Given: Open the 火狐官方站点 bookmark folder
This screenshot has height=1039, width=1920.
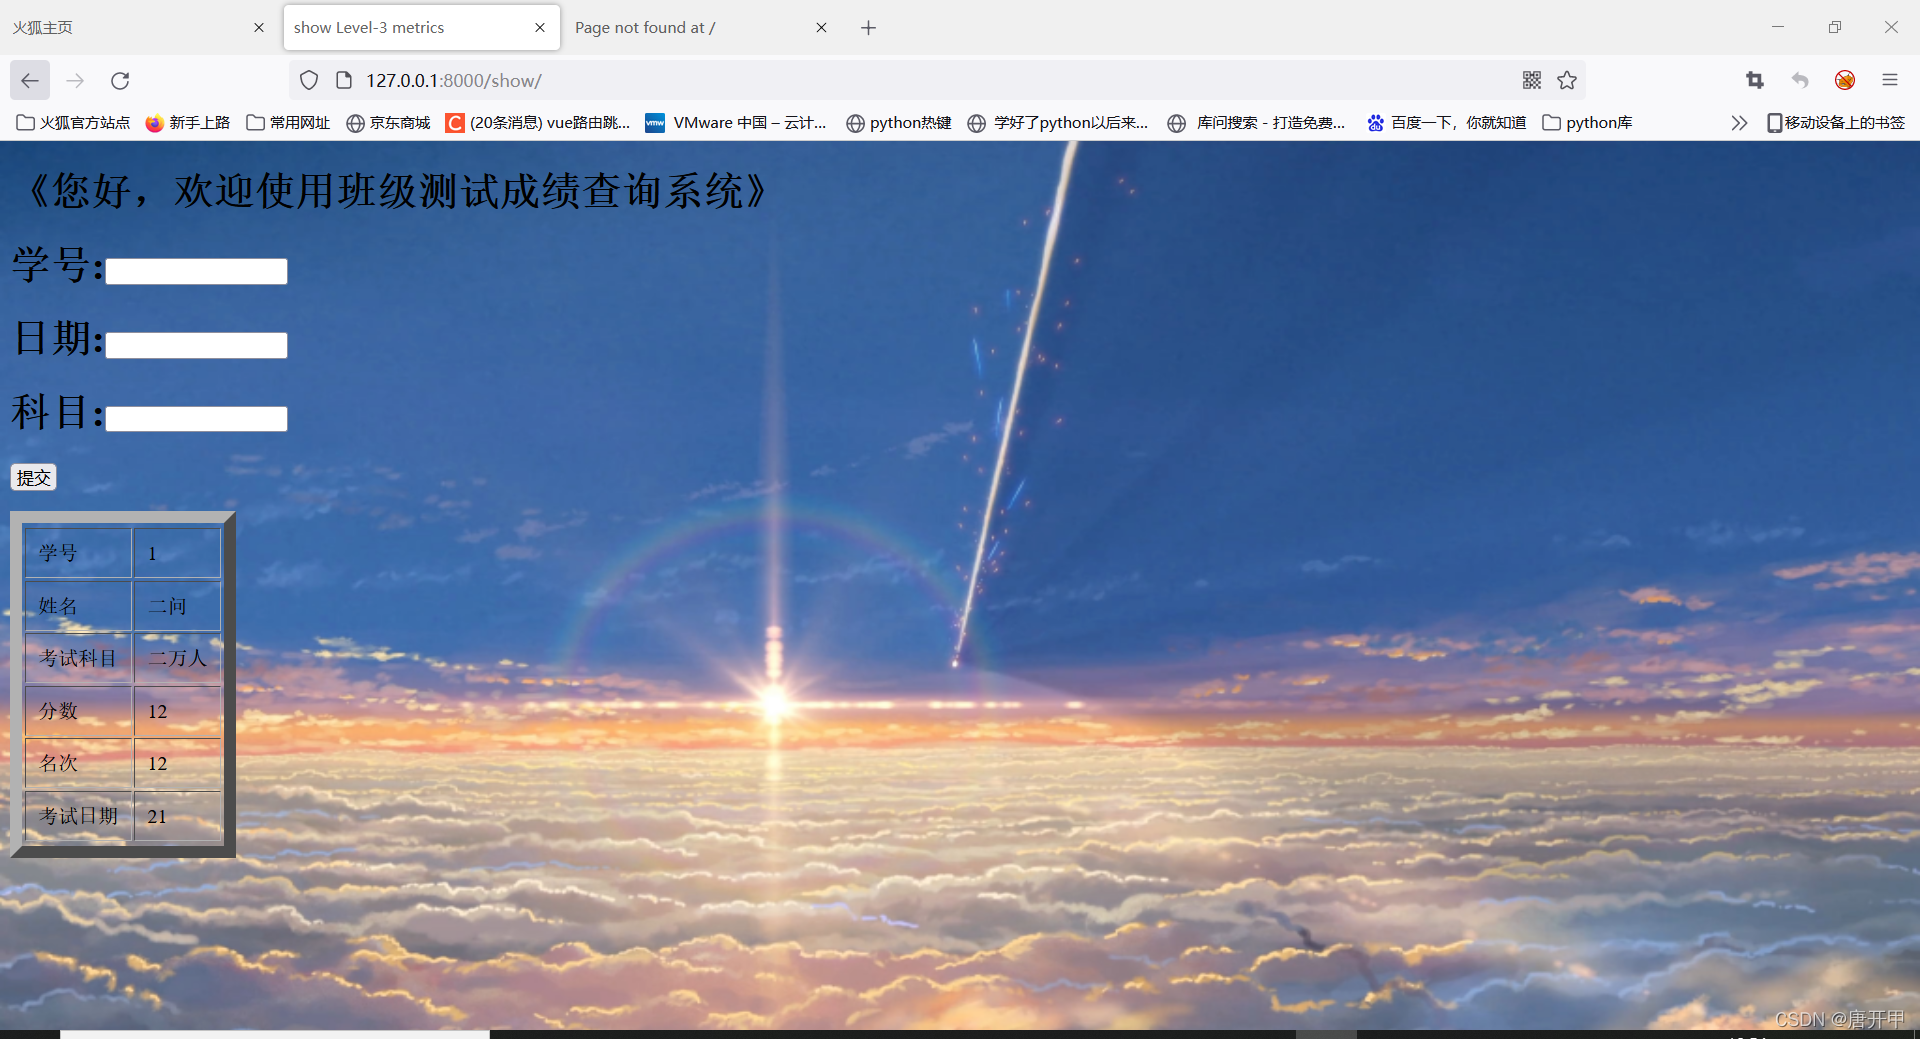Looking at the screenshot, I should 73,123.
